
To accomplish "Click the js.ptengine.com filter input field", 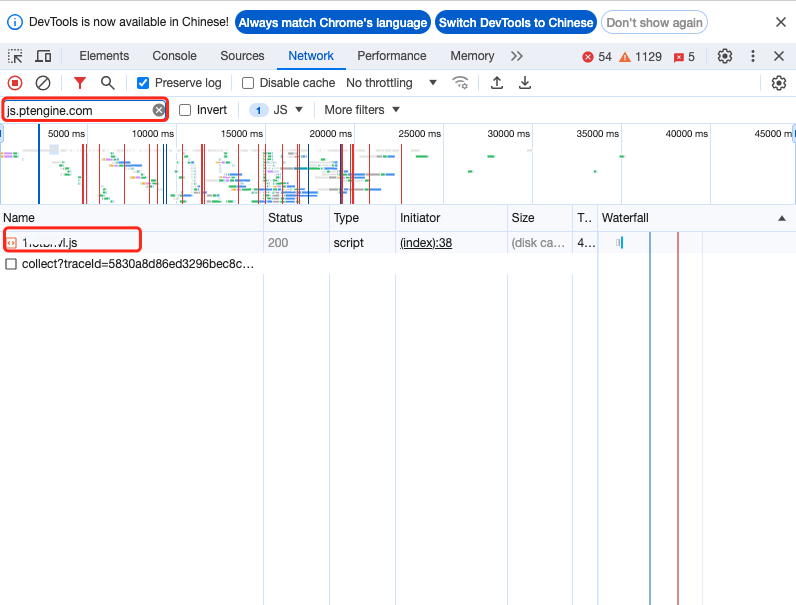I will coord(78,110).
